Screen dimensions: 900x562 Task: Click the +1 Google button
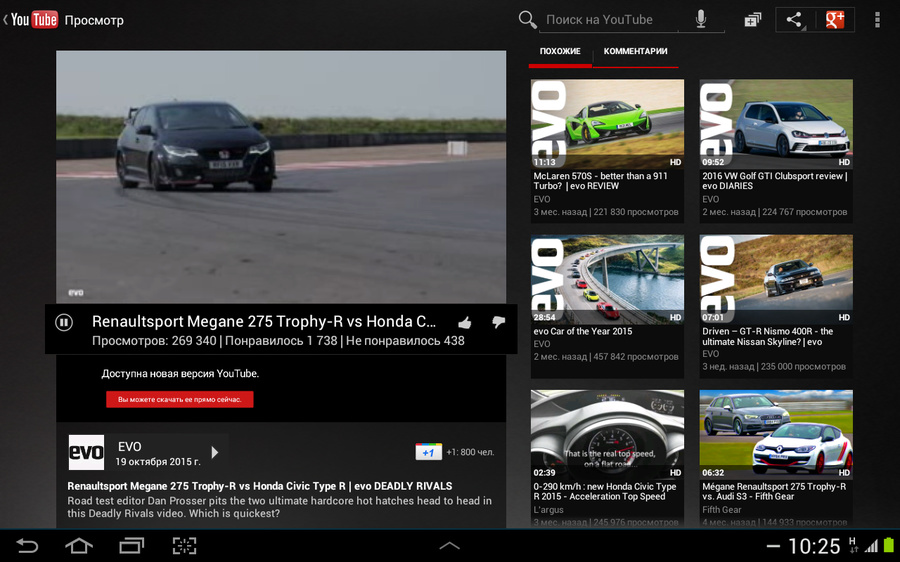[x=428, y=452]
